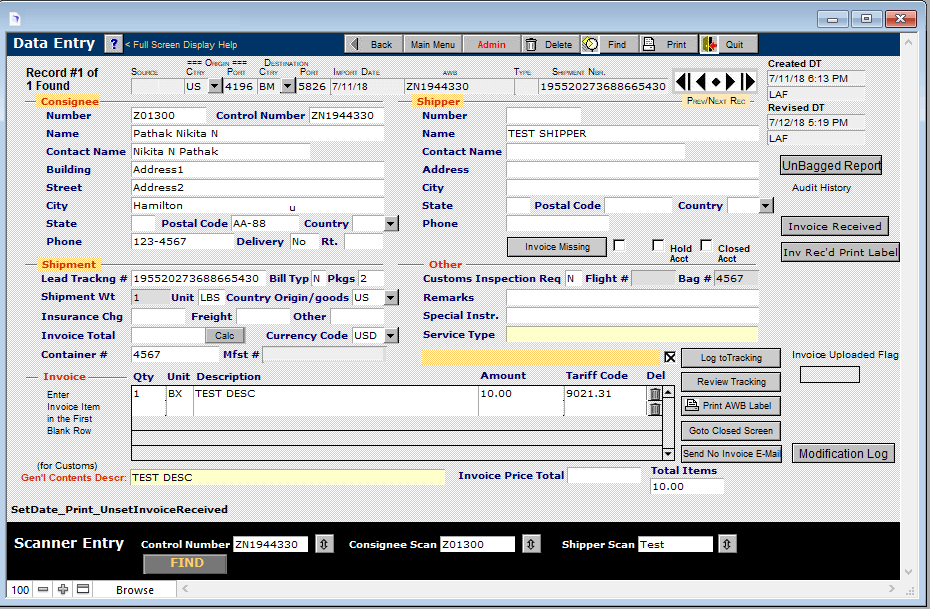Image resolution: width=930 pixels, height=609 pixels.
Task: Open the Admin menu item
Action: tap(491, 44)
